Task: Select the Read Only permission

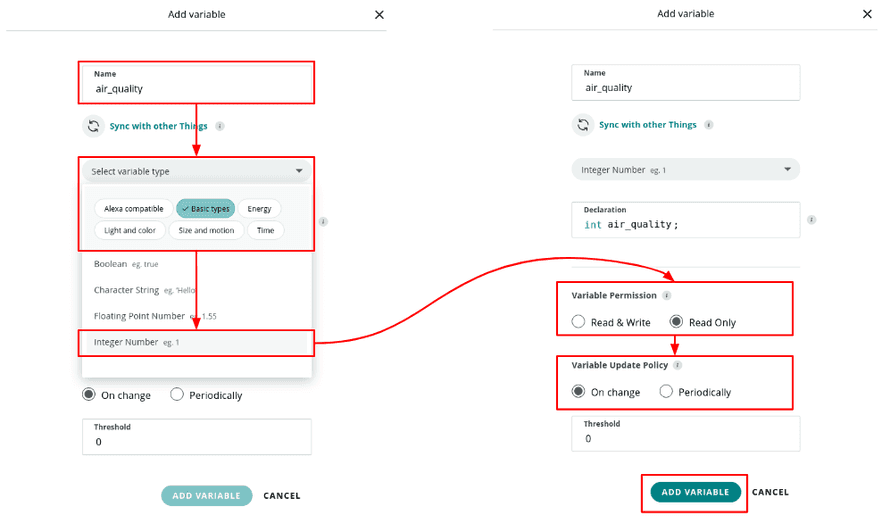Action: point(676,322)
